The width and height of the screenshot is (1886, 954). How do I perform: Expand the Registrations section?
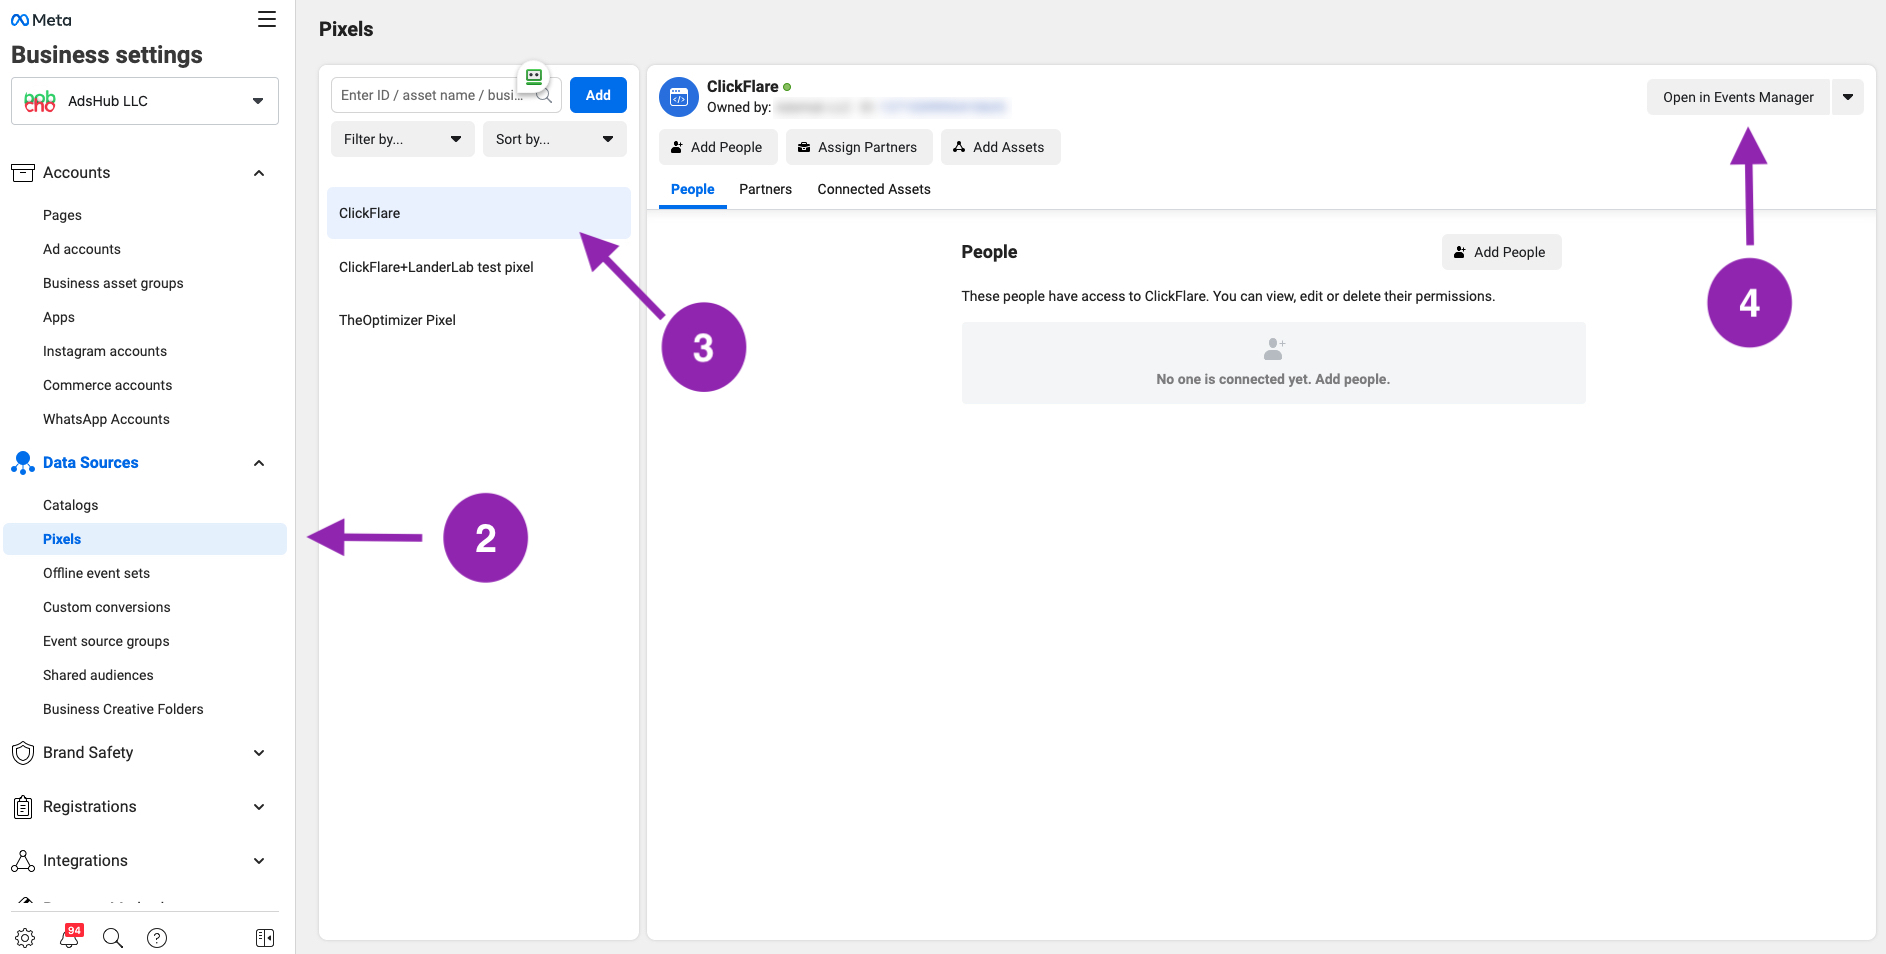(x=259, y=807)
